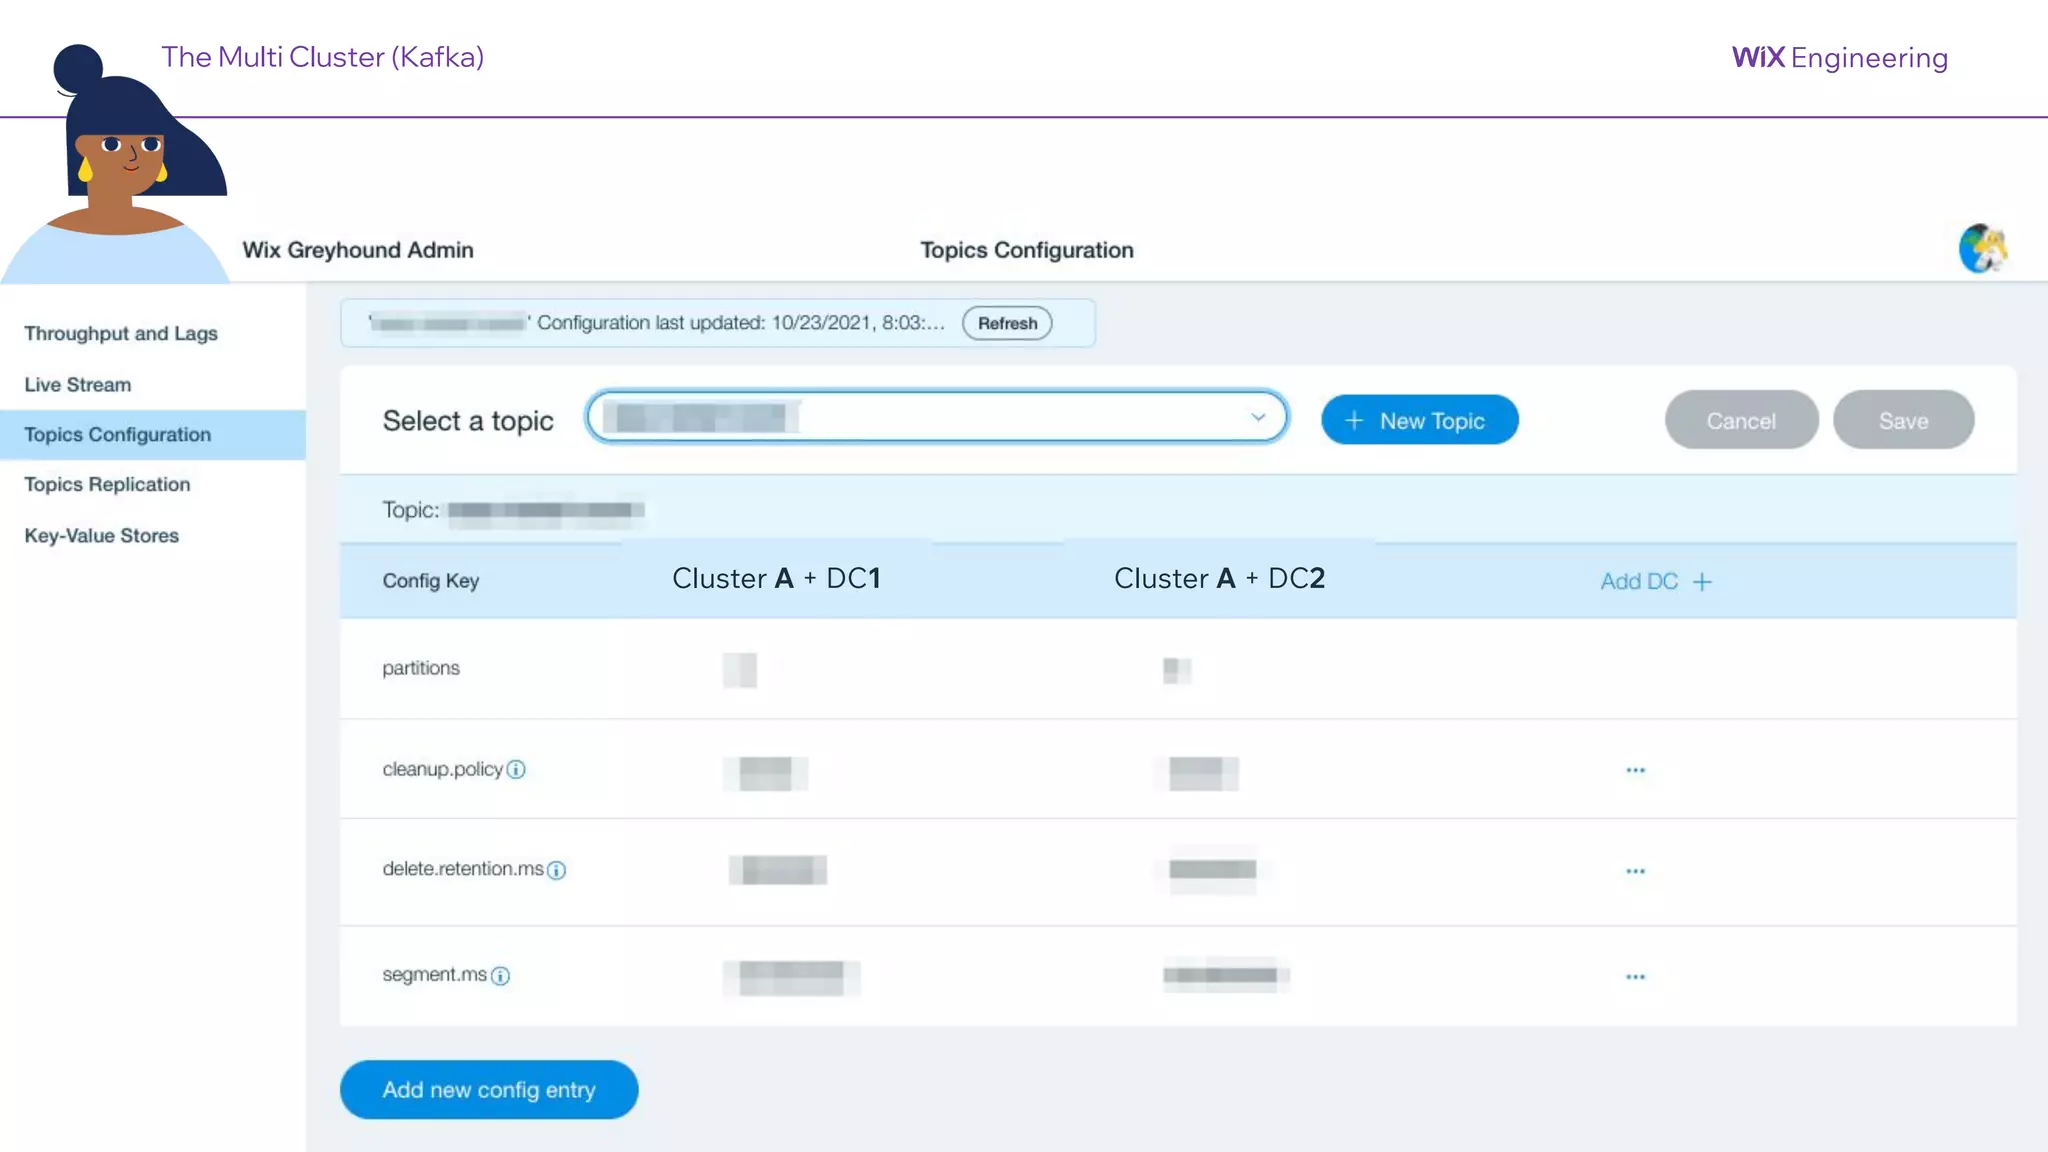Viewport: 2048px width, 1152px height.
Task: Open Topics Replication page
Action: (x=107, y=485)
